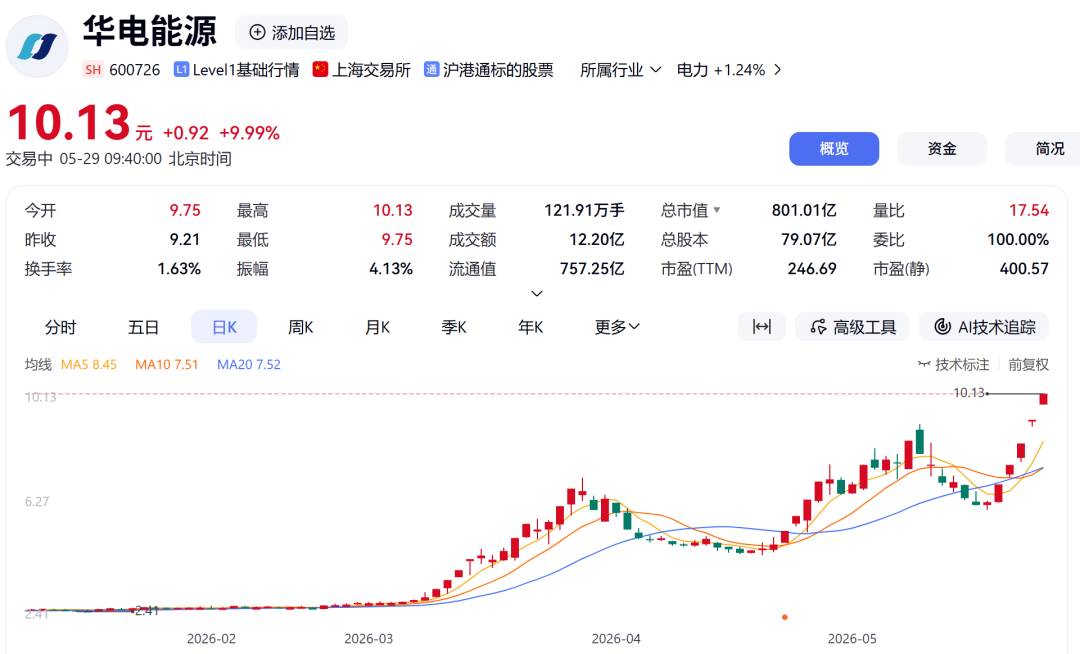Click the 均线 indicator label

click(x=39, y=365)
